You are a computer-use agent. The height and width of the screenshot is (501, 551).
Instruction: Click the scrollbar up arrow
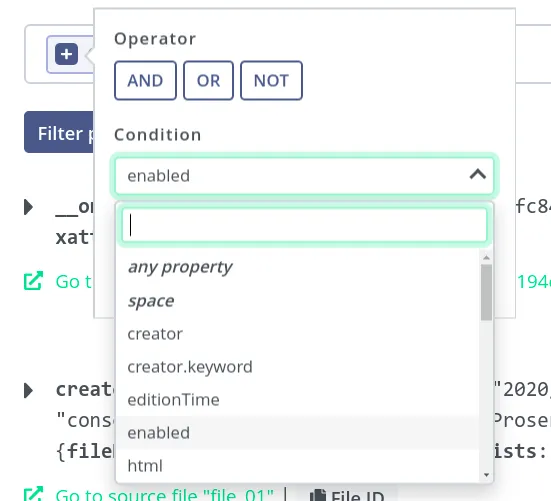click(x=486, y=258)
